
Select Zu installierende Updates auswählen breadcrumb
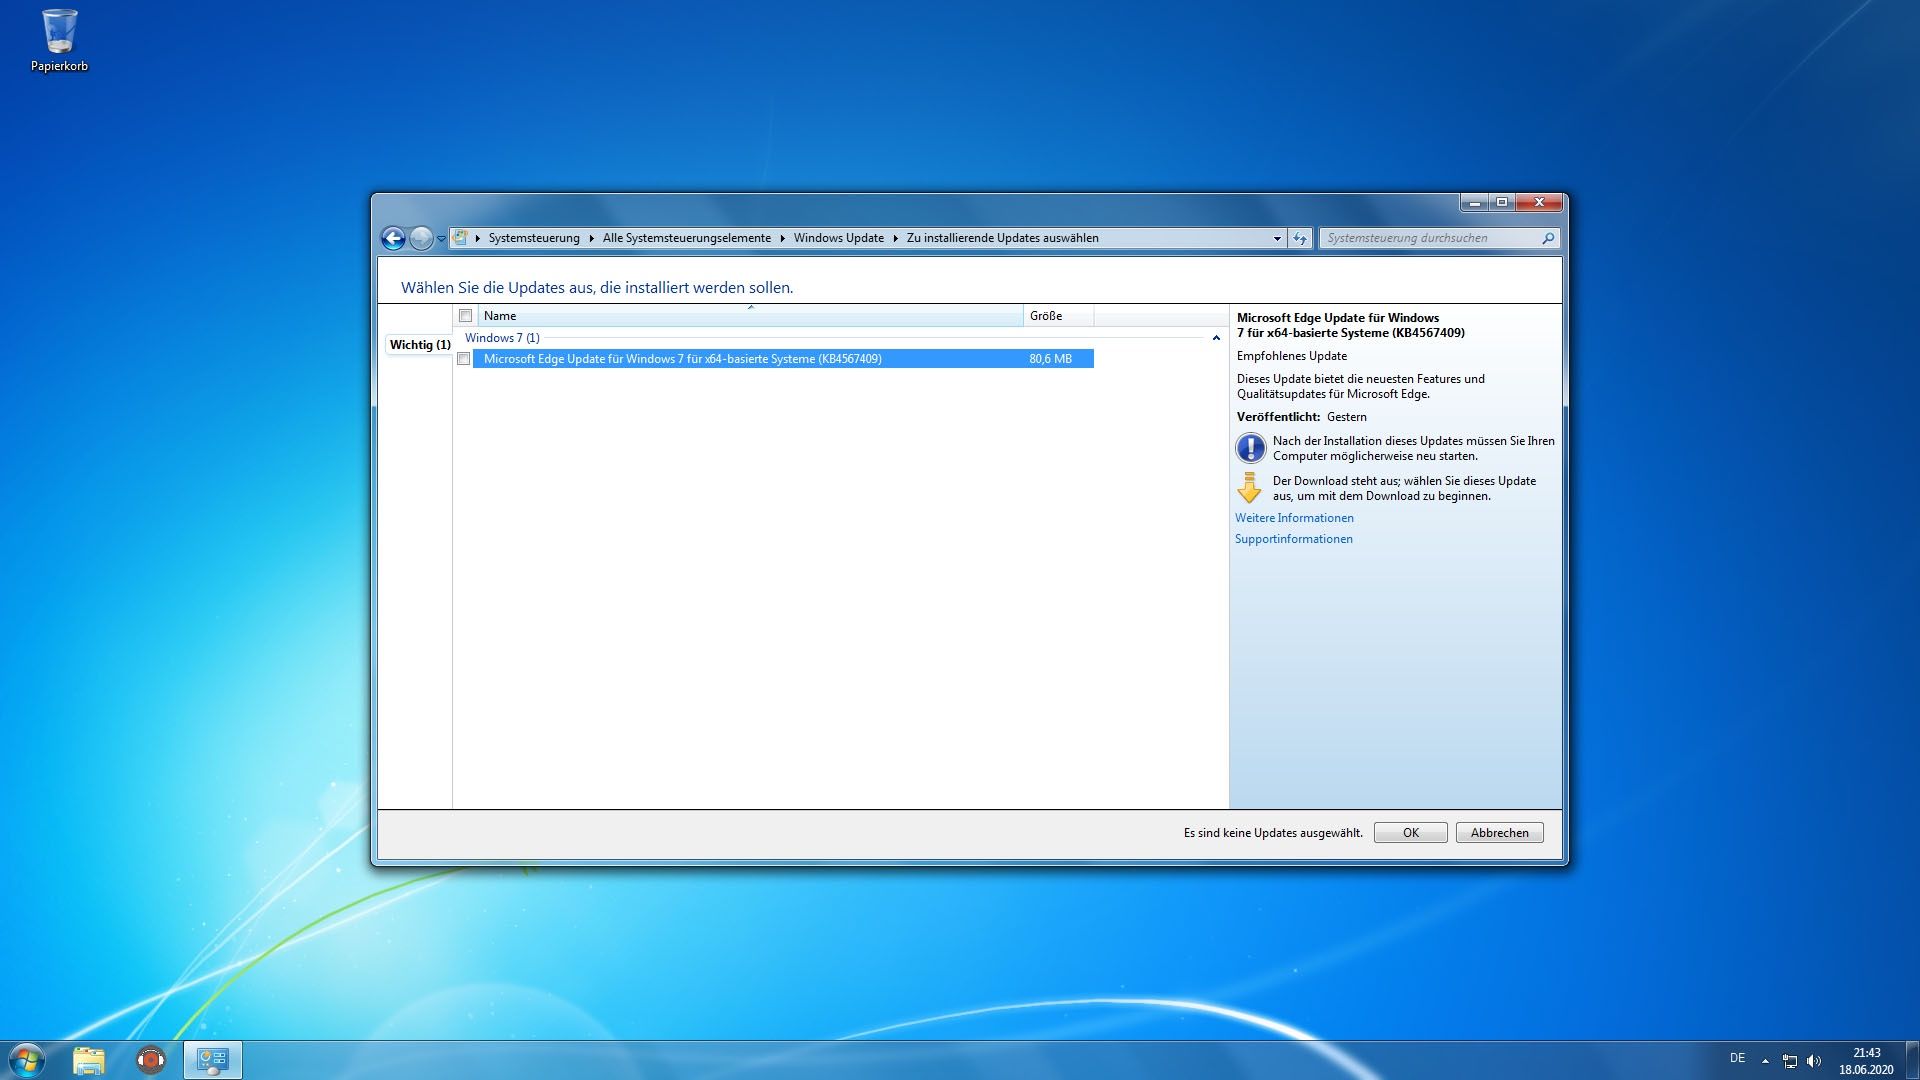click(1003, 238)
